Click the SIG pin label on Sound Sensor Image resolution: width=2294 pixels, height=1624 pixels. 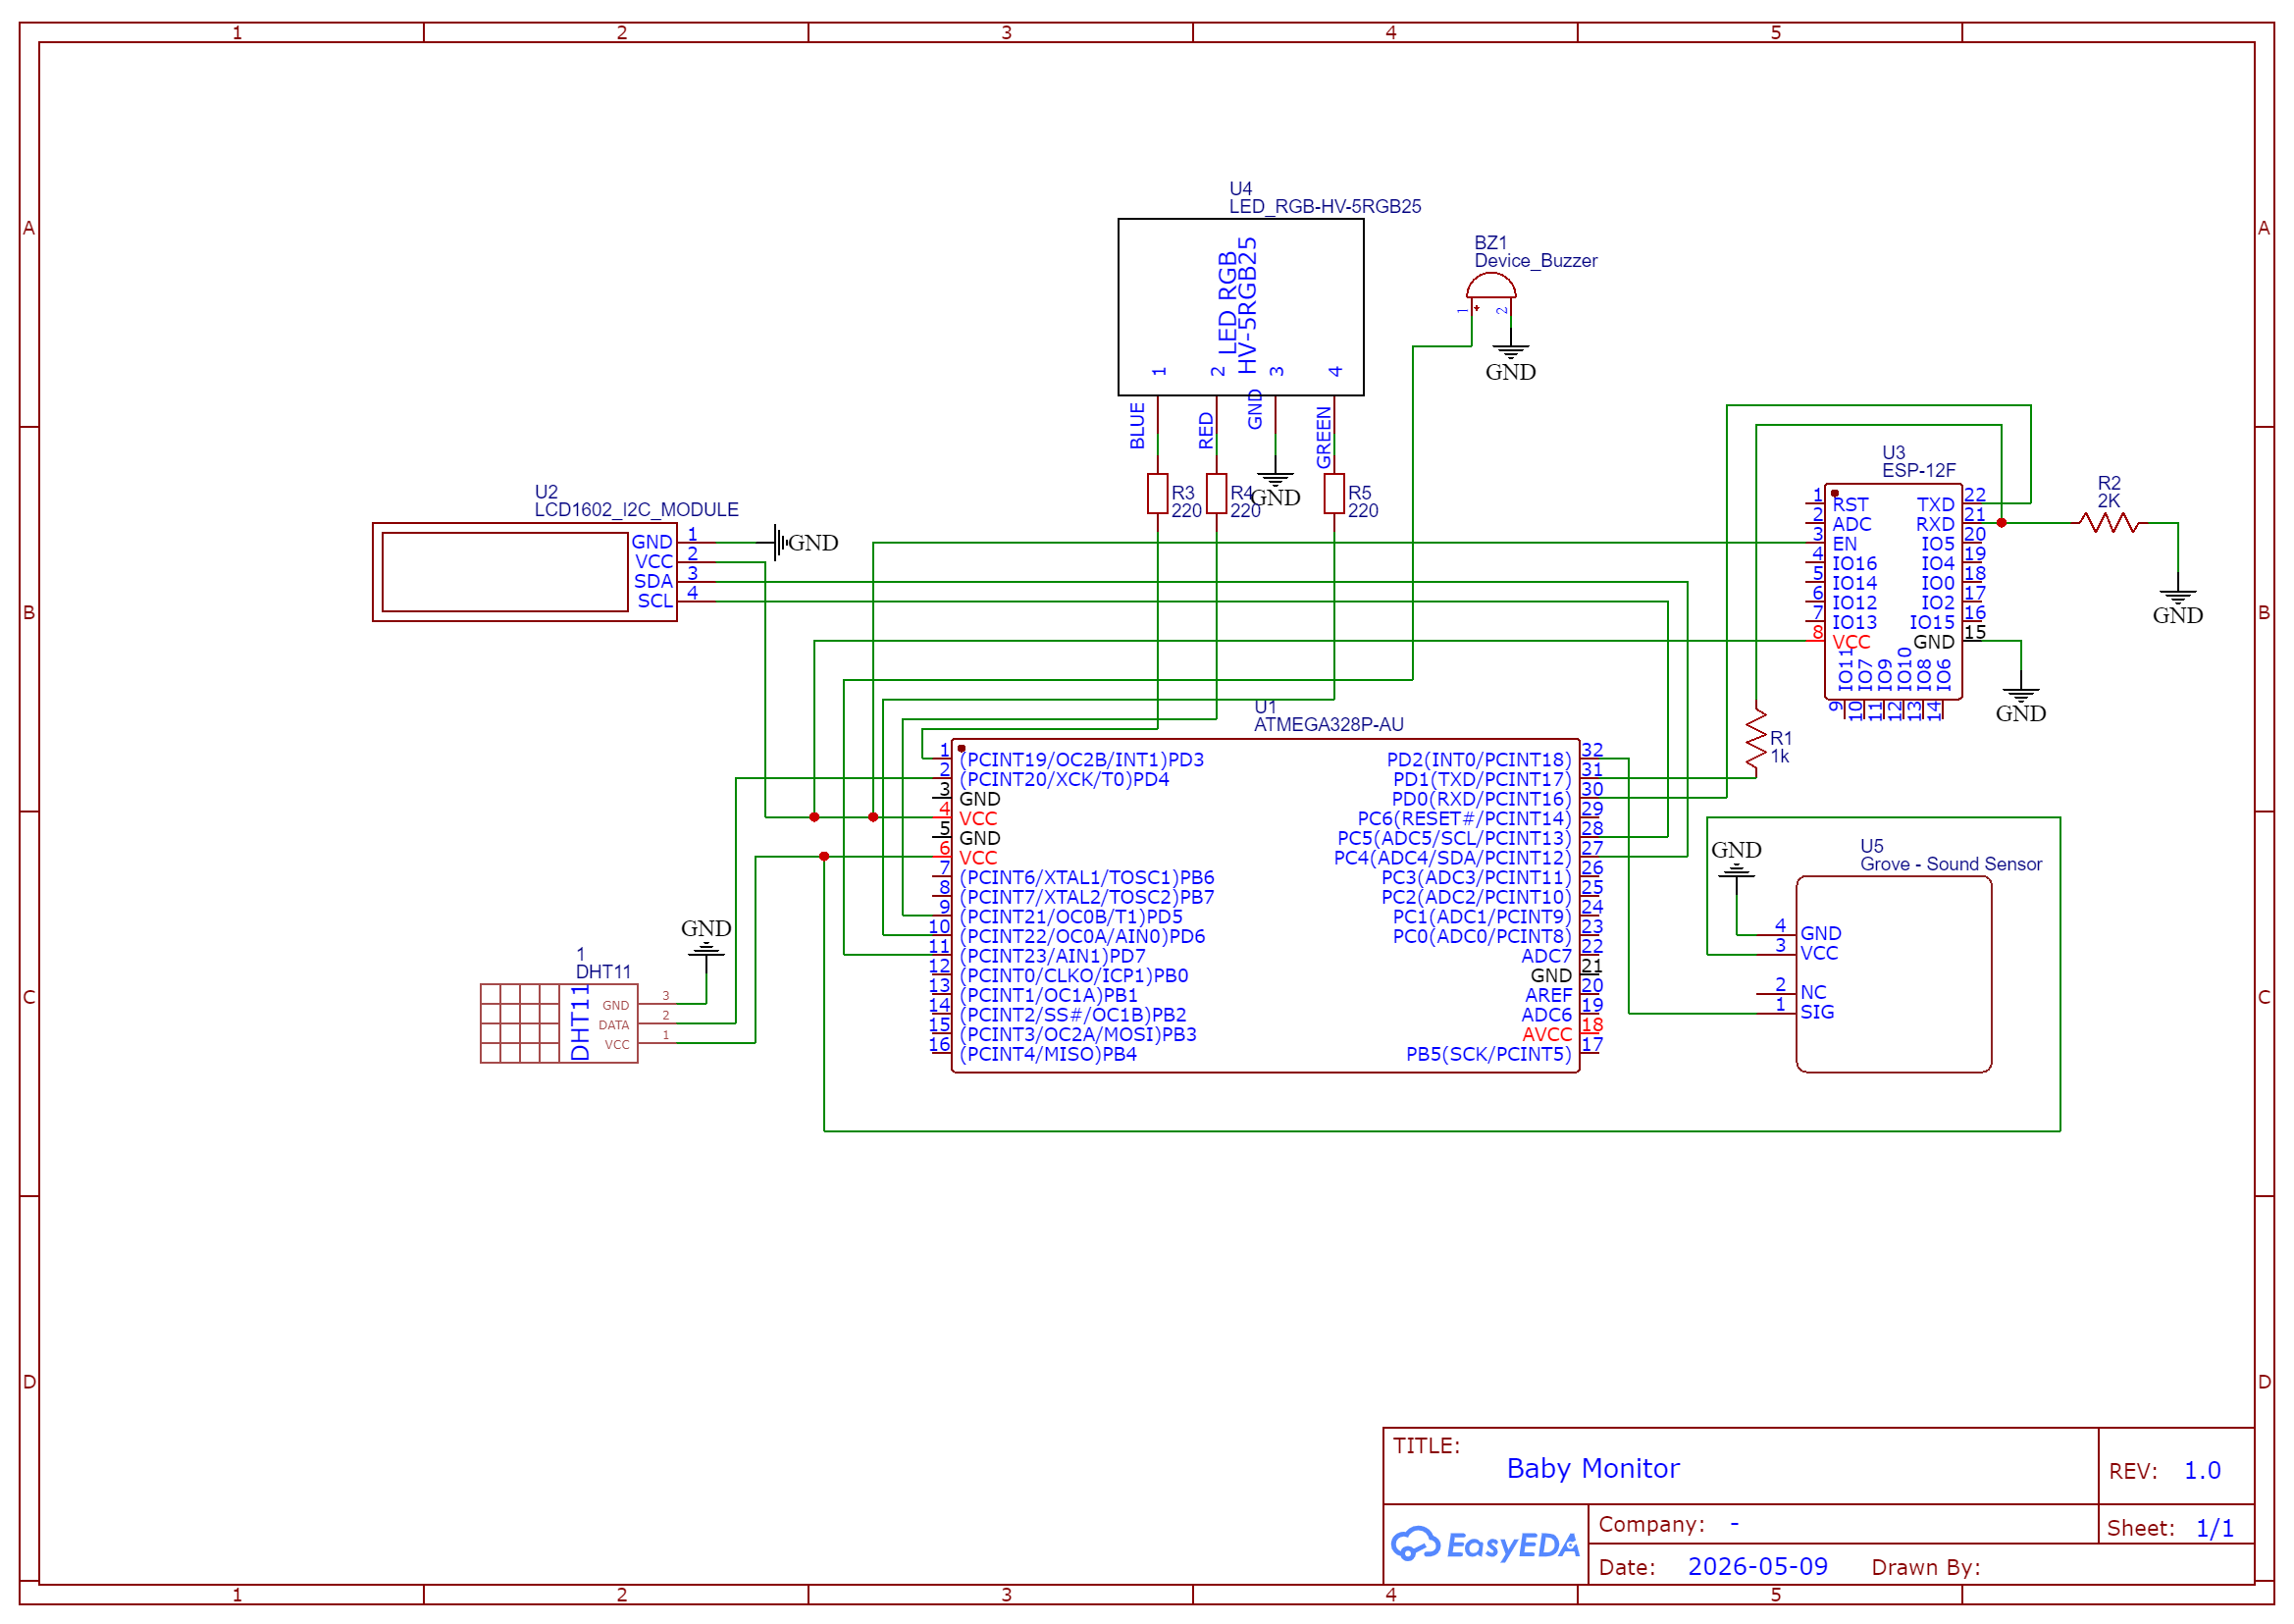pyautogui.click(x=1816, y=1011)
